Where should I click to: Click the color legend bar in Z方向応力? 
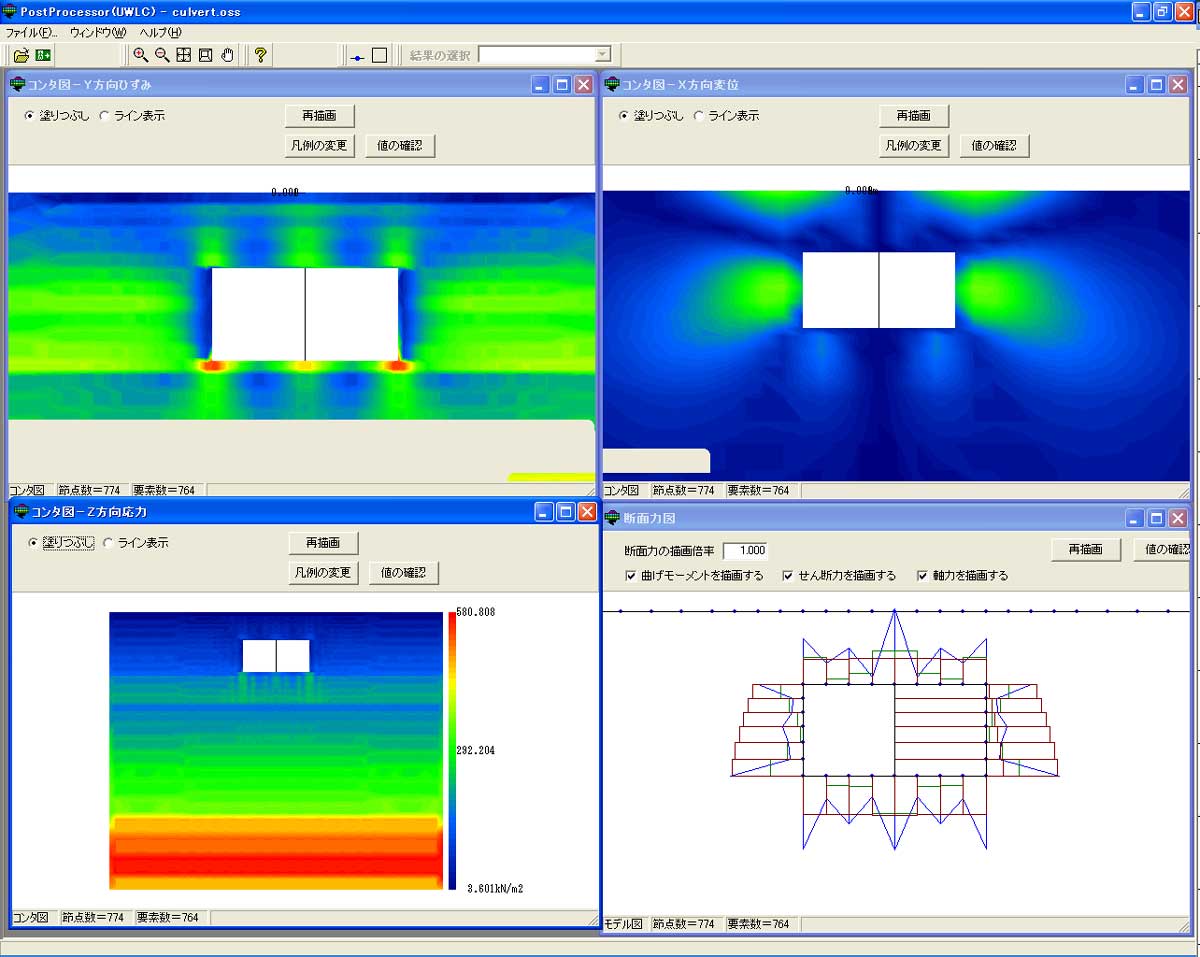click(452, 750)
